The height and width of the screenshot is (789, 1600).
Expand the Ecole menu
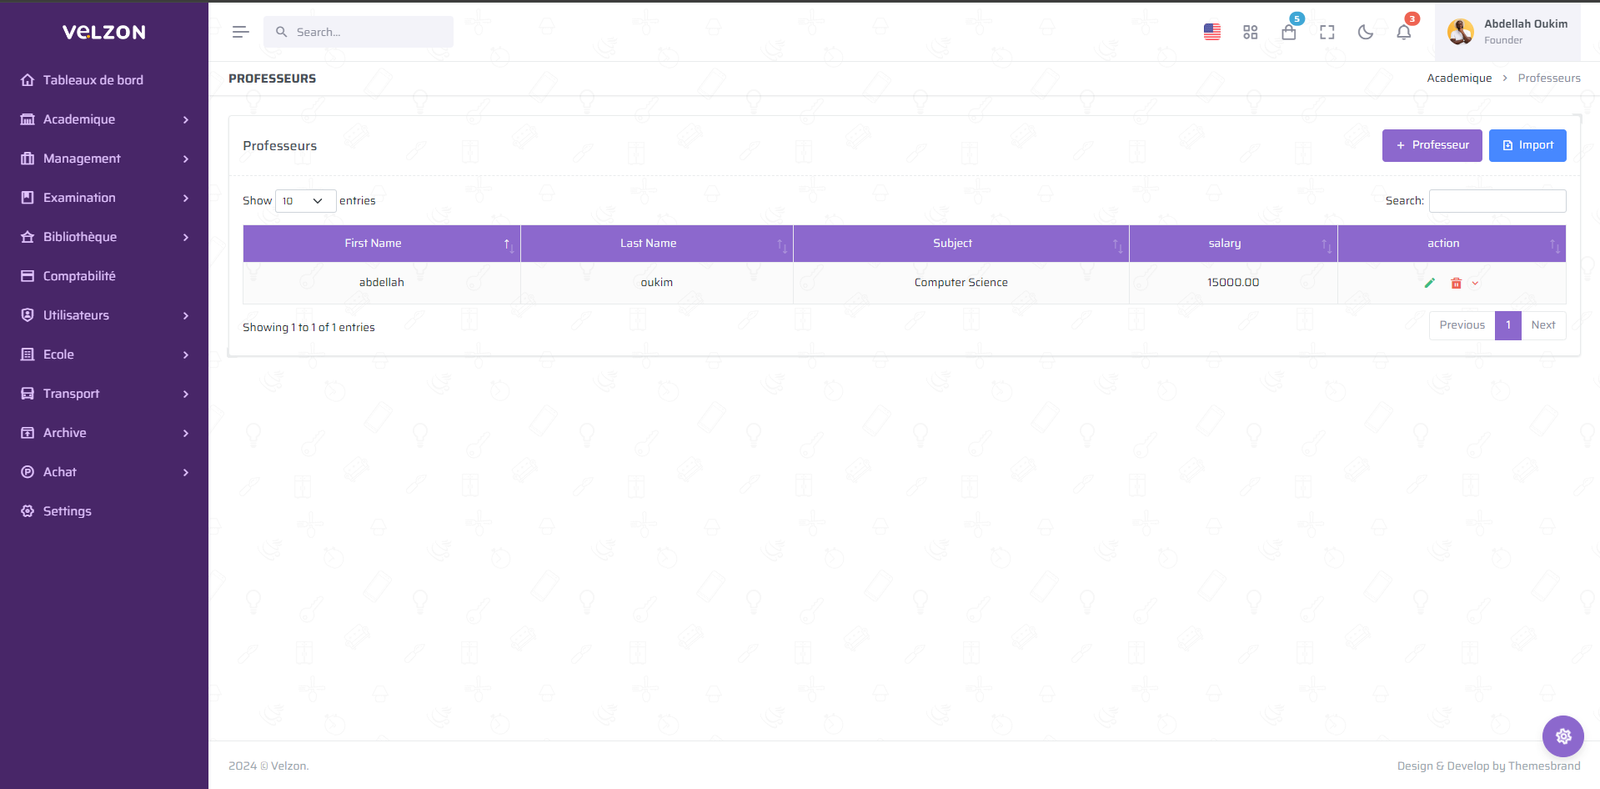104,354
